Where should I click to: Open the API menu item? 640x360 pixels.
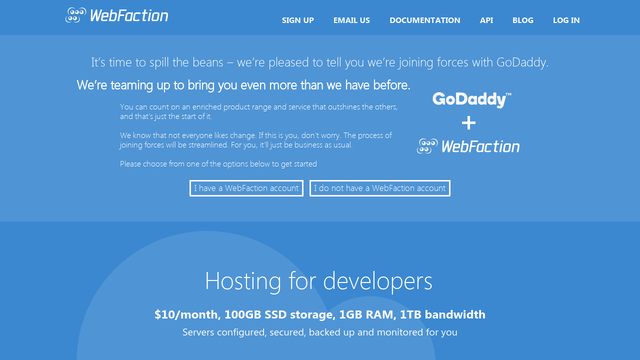click(486, 20)
